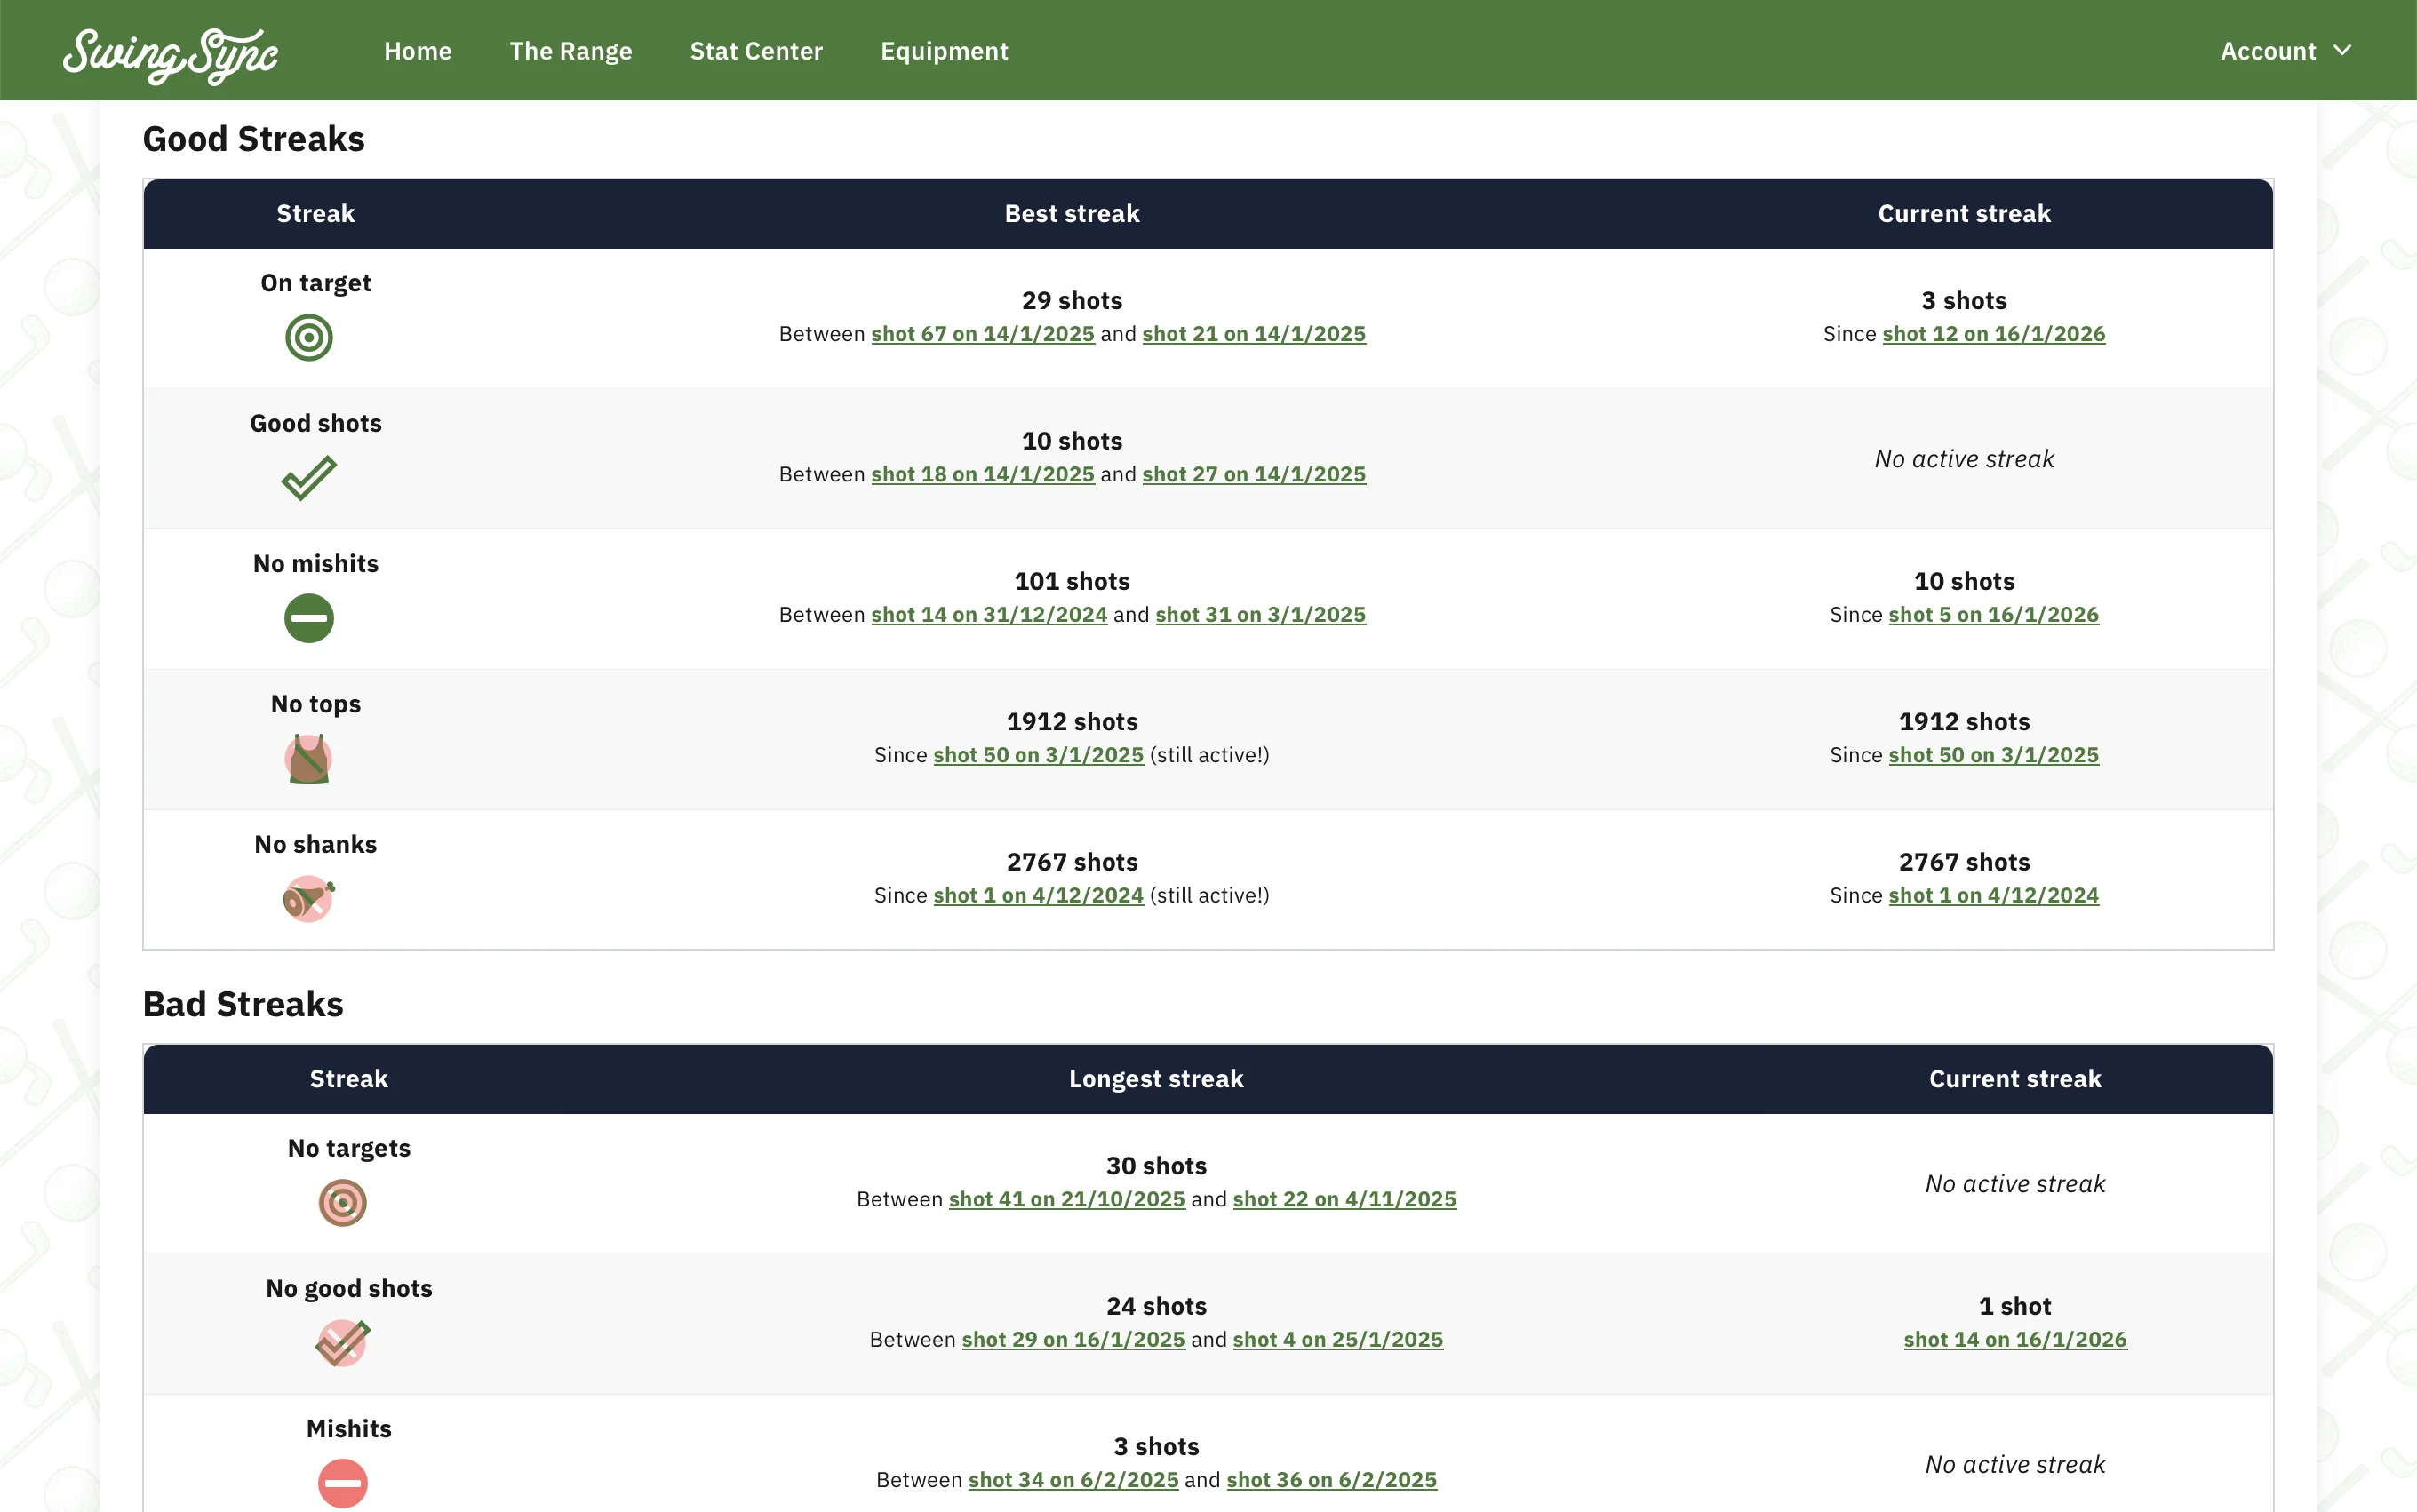Open current streak shot 14 on 16/1/2026

[x=2014, y=1340]
